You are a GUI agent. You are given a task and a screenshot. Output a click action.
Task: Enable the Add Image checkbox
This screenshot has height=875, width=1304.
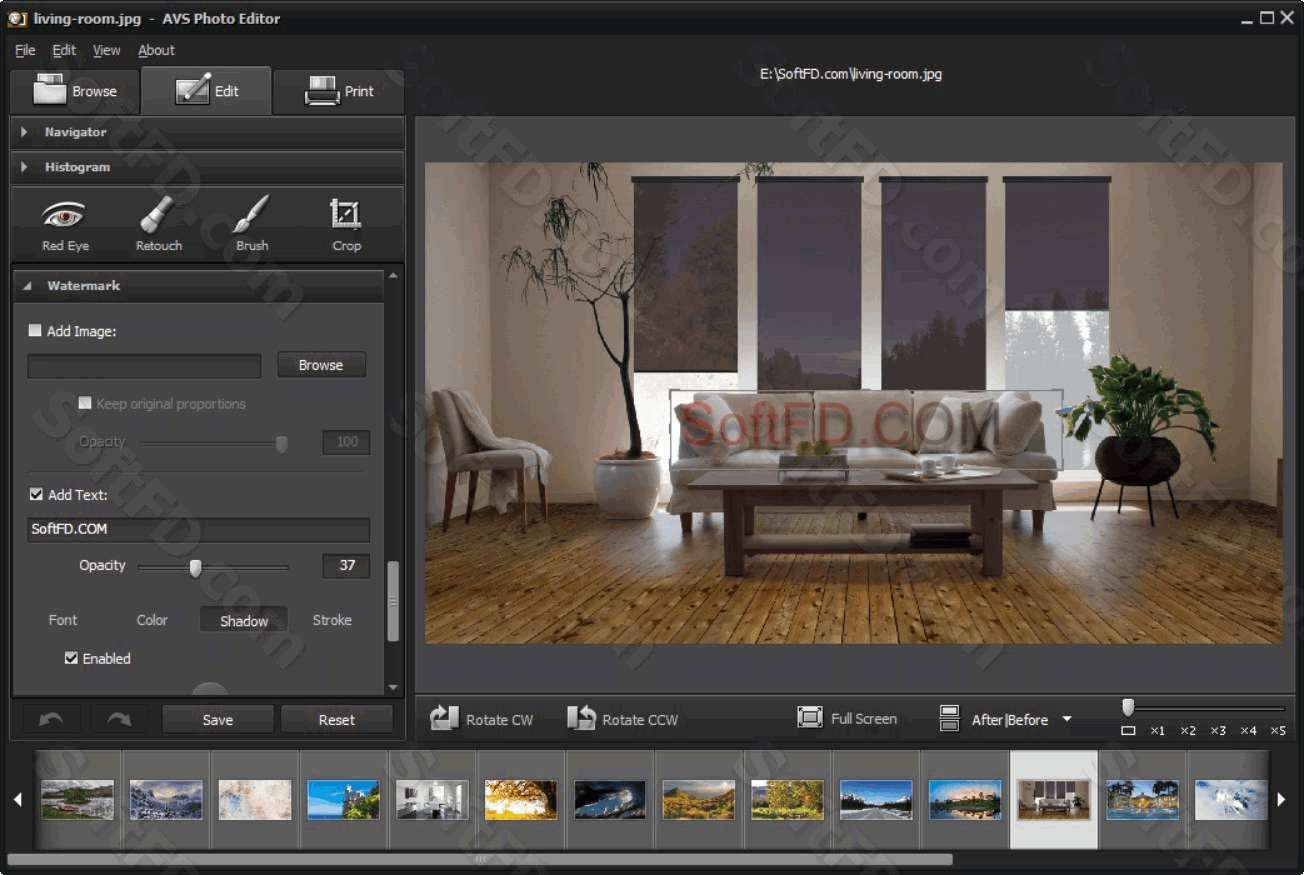[x=36, y=331]
